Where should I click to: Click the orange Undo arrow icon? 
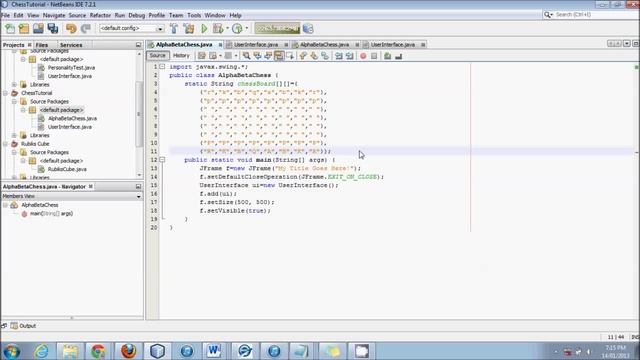(71, 29)
